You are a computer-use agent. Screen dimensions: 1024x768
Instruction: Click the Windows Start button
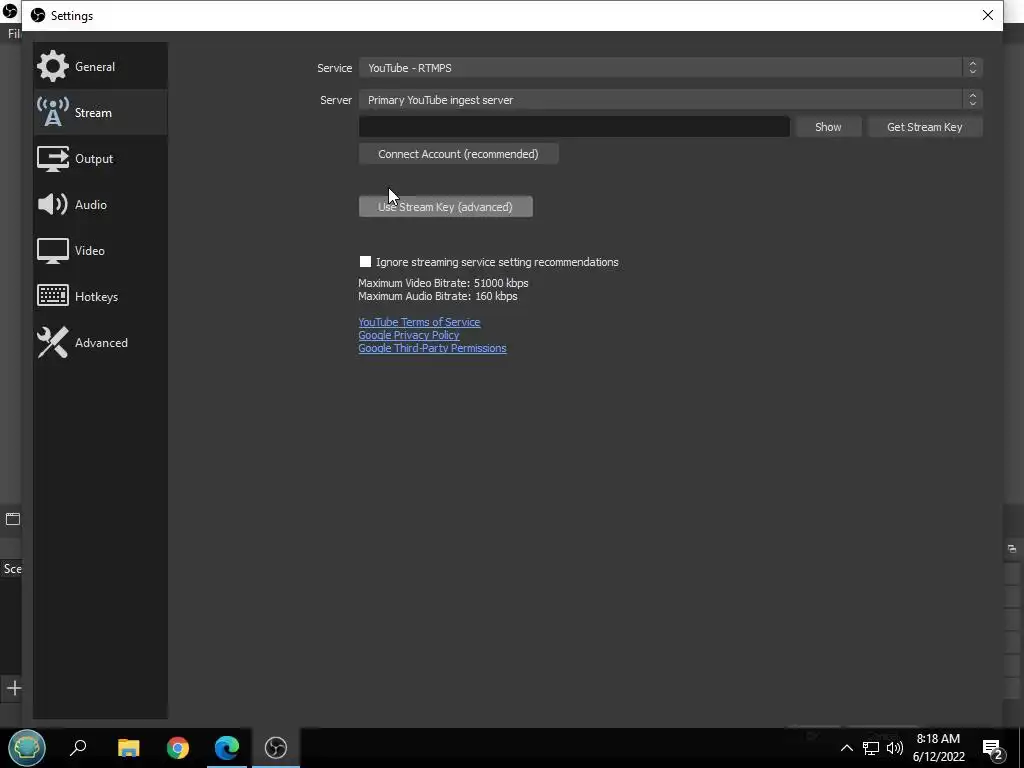coord(27,748)
